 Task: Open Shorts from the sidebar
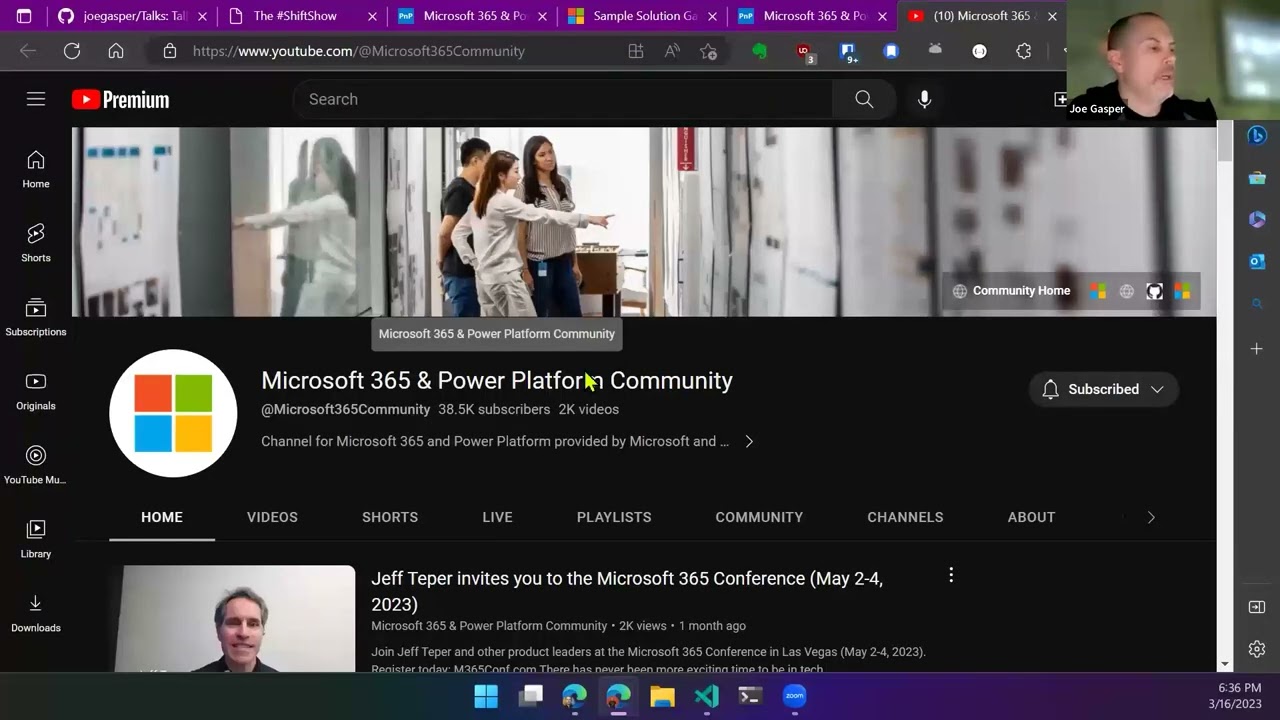click(x=36, y=243)
